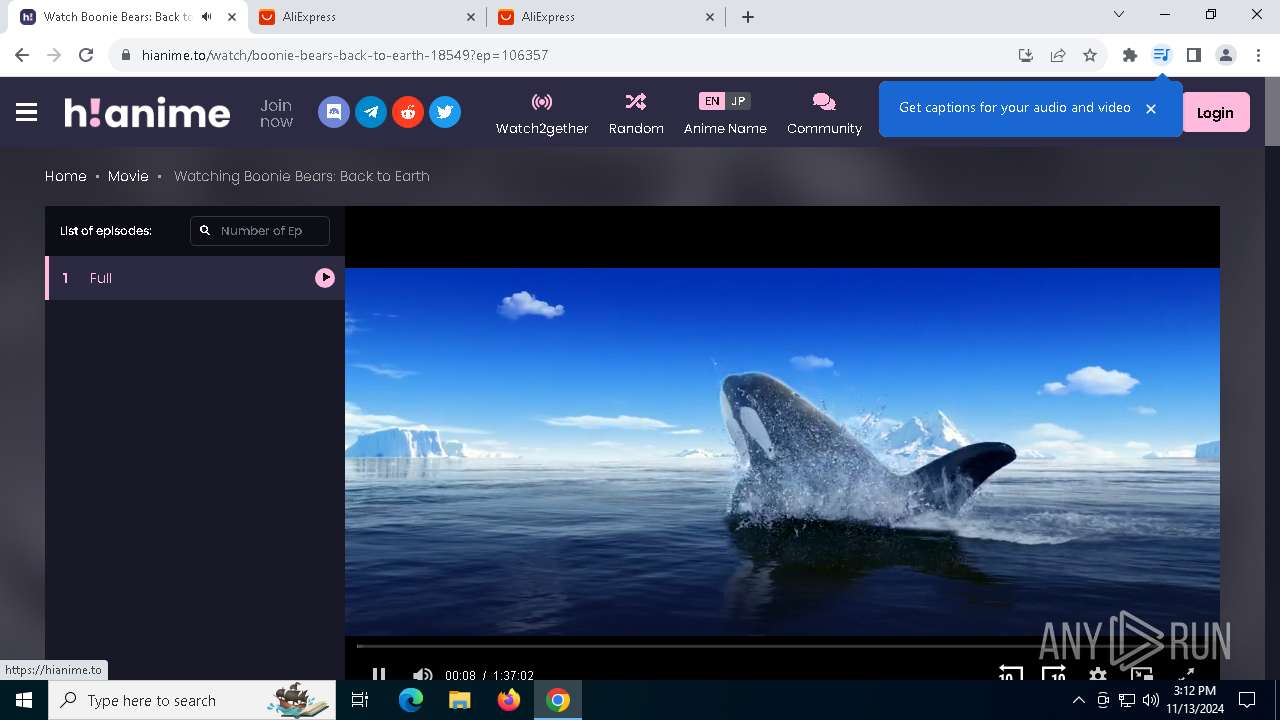Open the Reddit community icon
Viewport: 1280px width, 720px height.
tap(408, 112)
